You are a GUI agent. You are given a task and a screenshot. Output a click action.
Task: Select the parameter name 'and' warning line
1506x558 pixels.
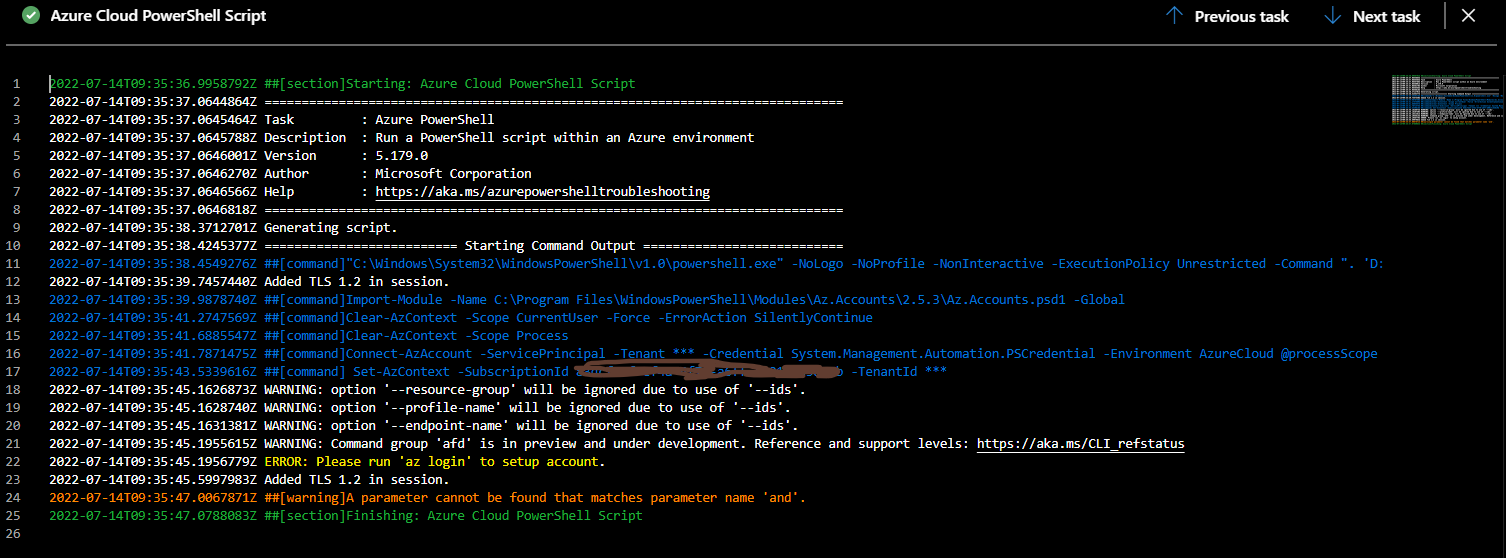(x=427, y=497)
